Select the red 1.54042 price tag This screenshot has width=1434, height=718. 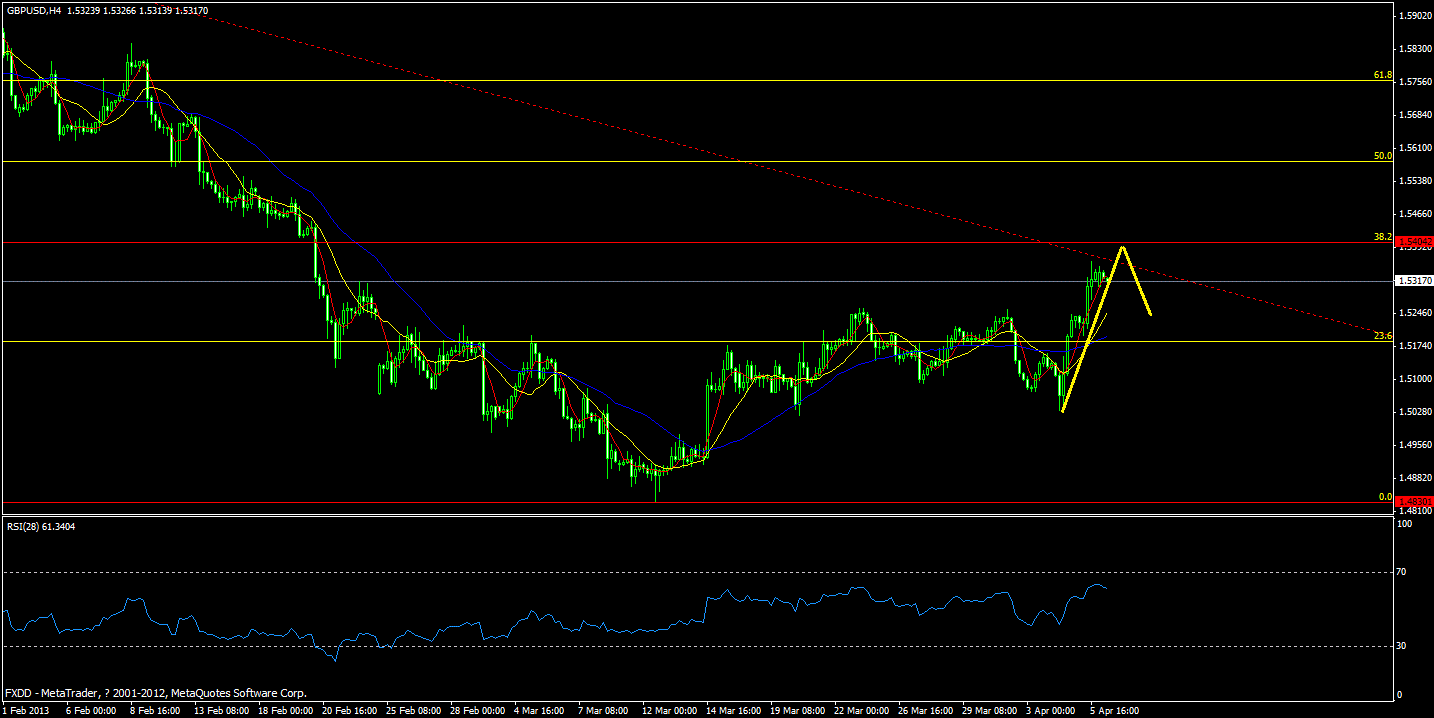[x=1415, y=241]
